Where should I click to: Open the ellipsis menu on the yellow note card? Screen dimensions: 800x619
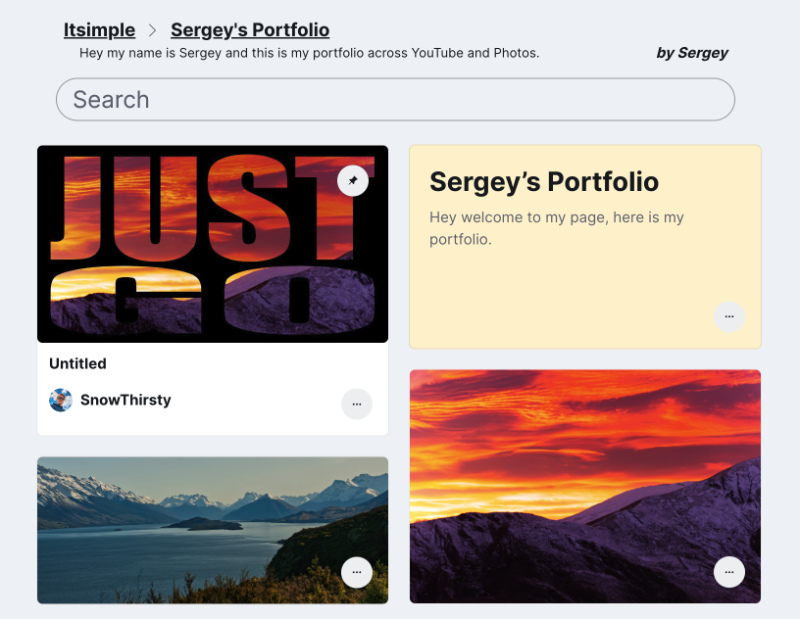pos(729,317)
